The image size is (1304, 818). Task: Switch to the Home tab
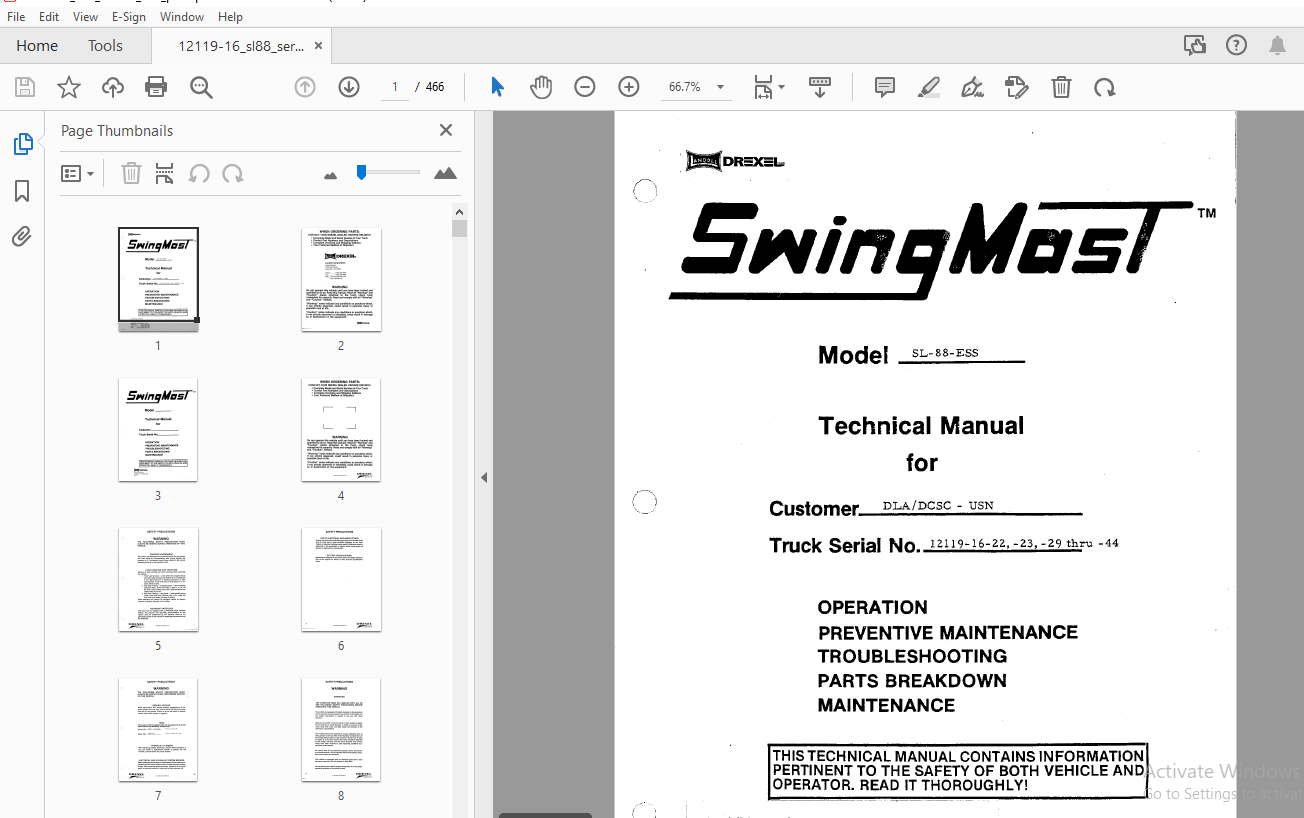(x=37, y=46)
